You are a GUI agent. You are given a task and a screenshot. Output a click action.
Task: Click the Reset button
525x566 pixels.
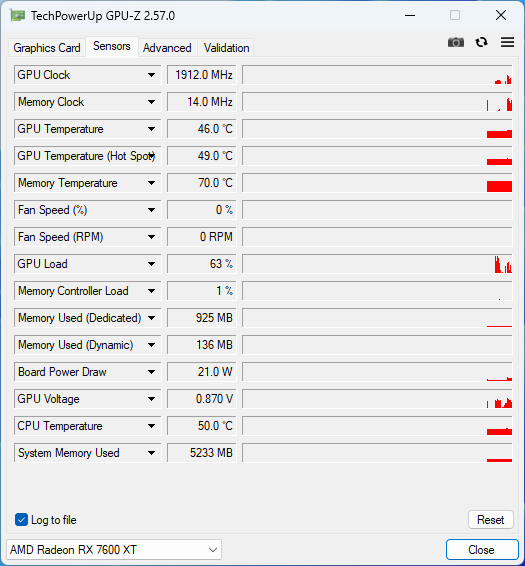pyautogui.click(x=490, y=520)
